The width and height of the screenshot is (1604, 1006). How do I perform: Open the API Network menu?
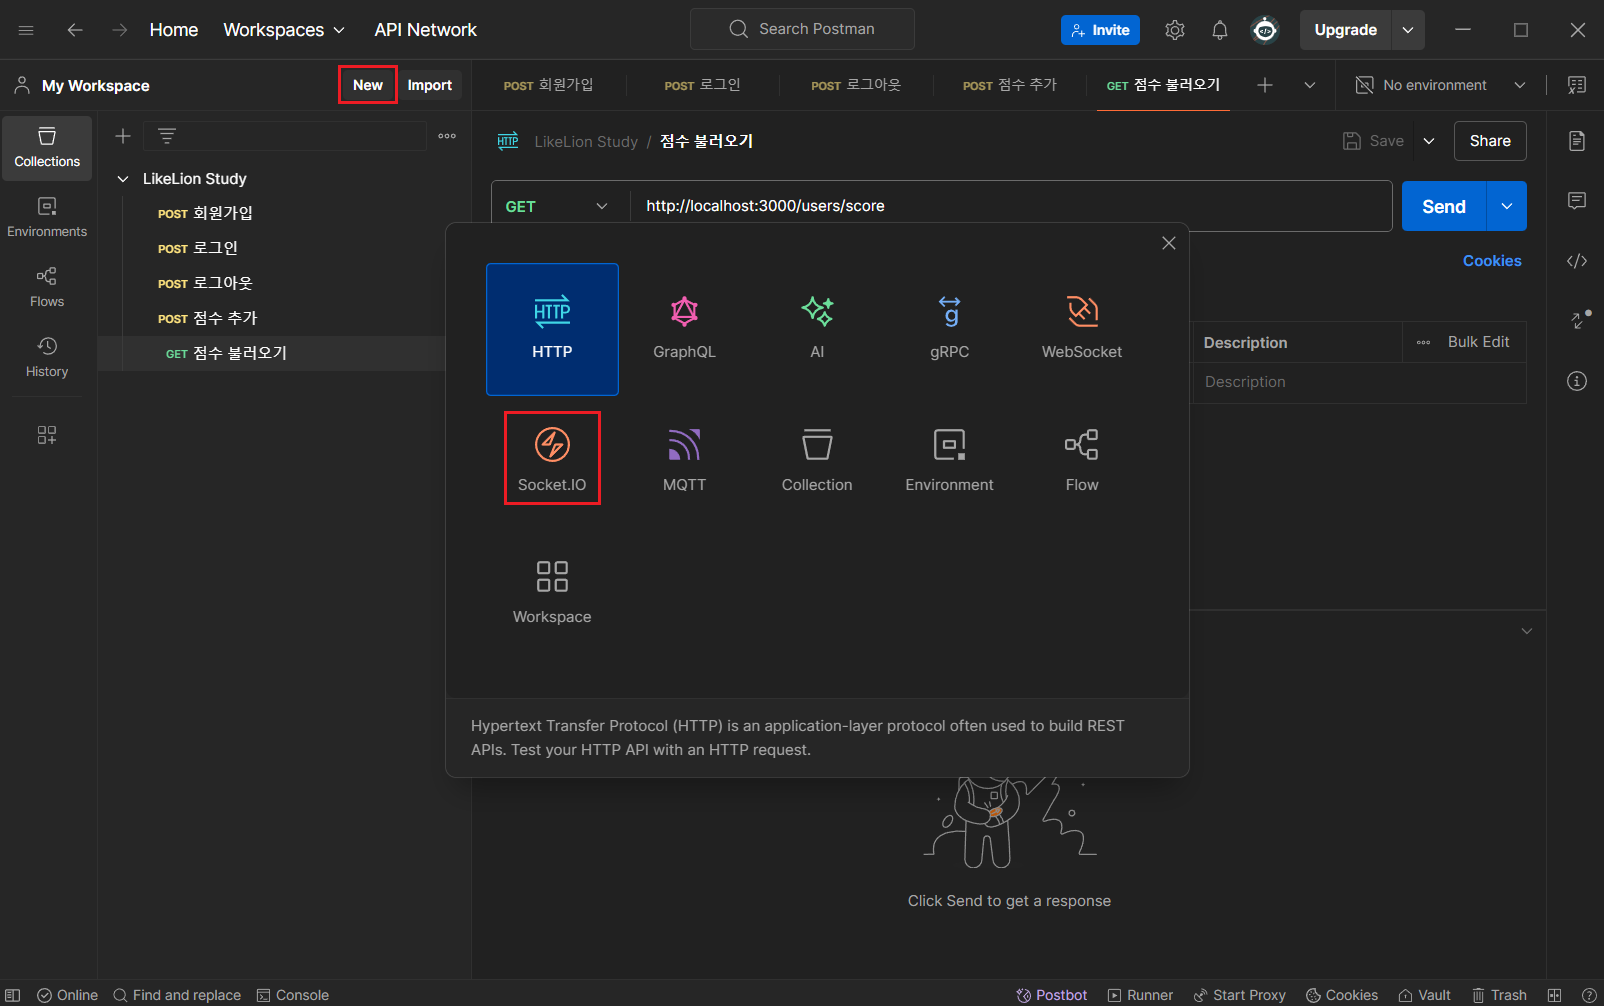(x=426, y=30)
